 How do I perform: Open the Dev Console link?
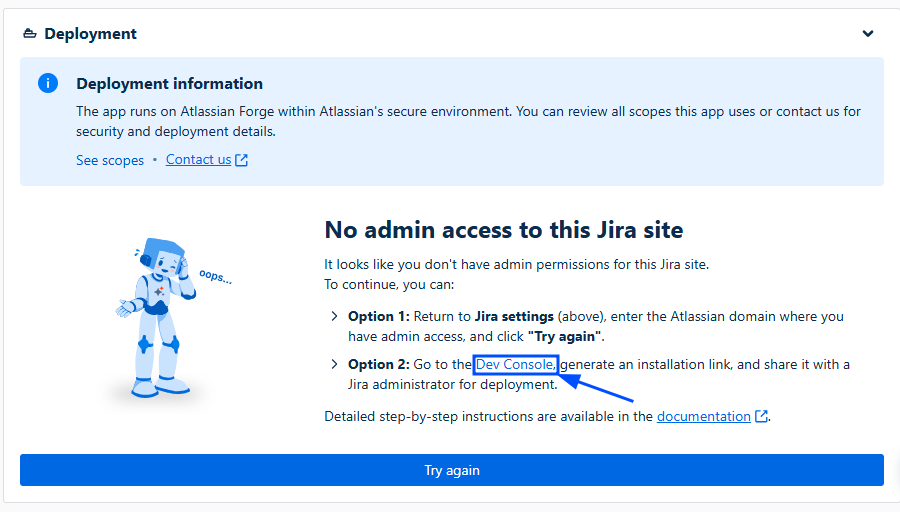tap(514, 364)
